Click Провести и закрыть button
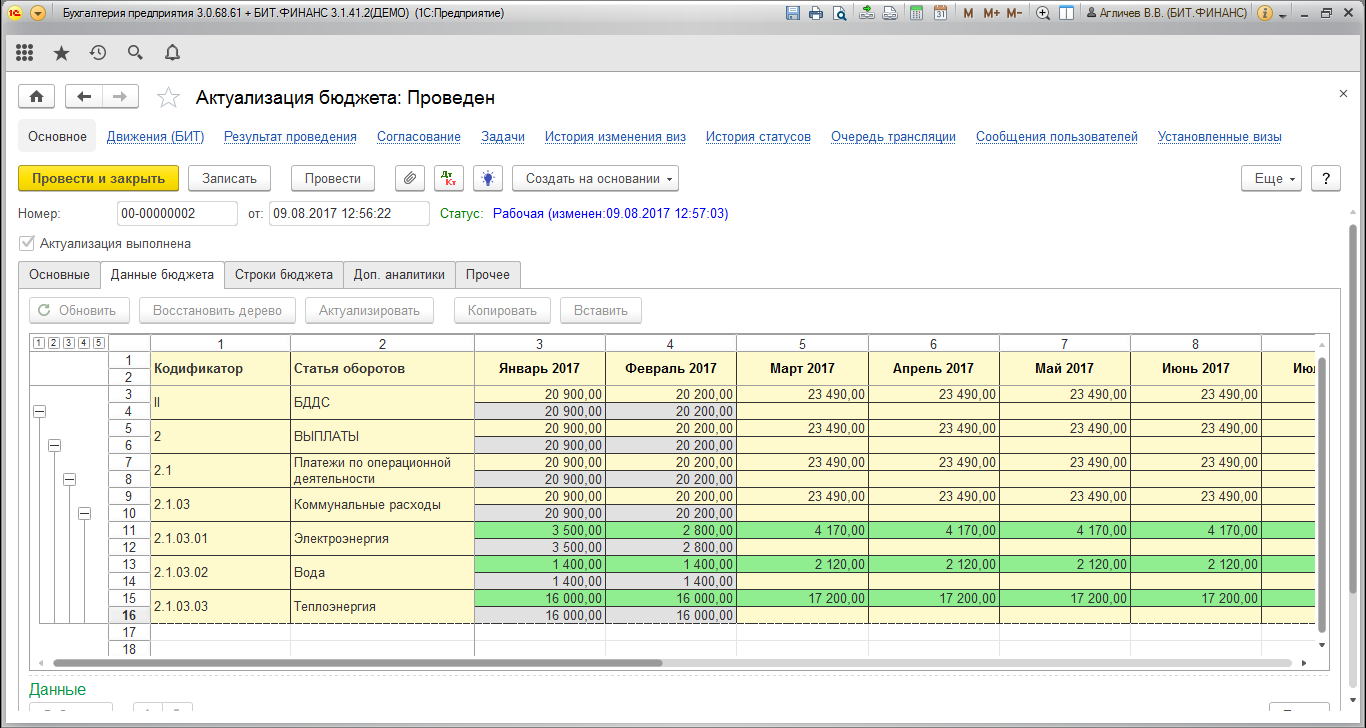Image resolution: width=1366 pixels, height=728 pixels. (x=98, y=178)
